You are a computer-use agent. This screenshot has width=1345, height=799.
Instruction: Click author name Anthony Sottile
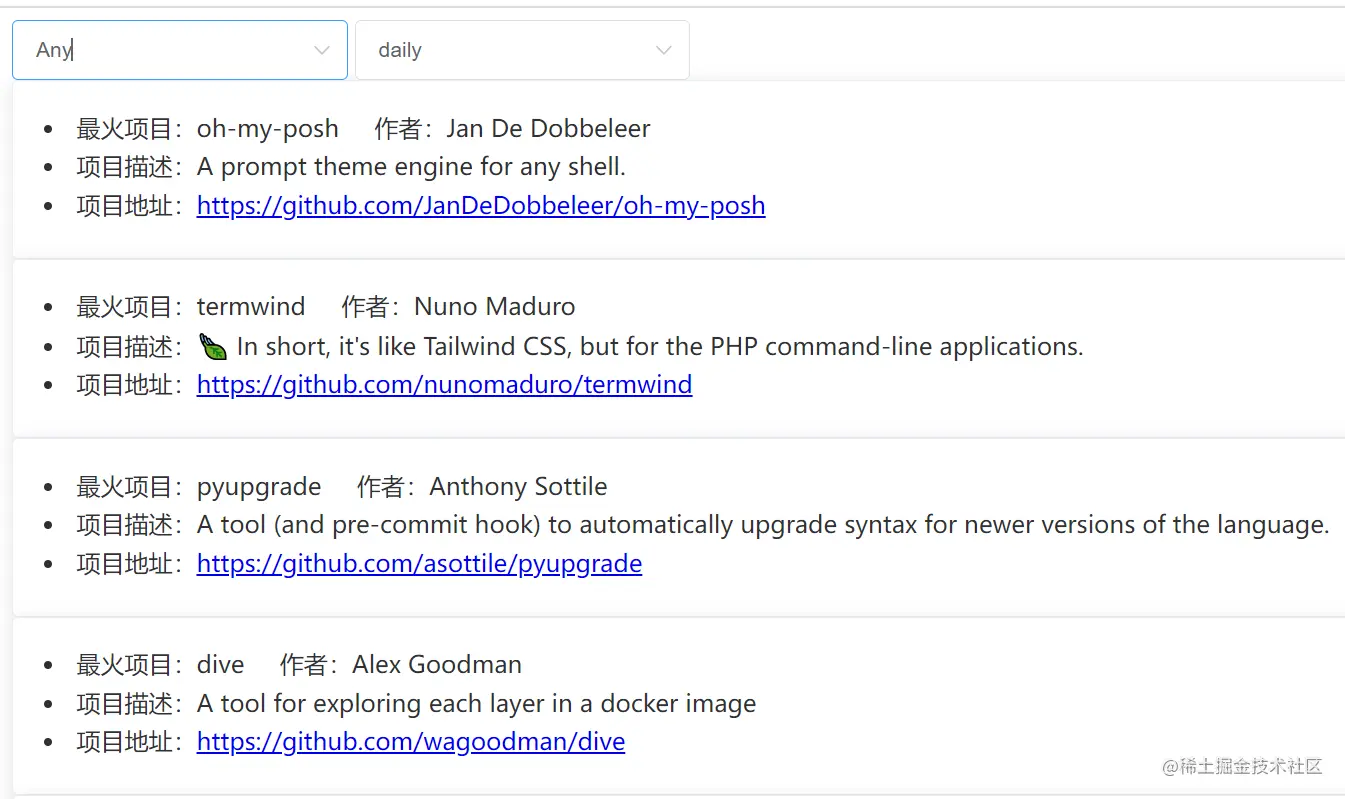518,487
